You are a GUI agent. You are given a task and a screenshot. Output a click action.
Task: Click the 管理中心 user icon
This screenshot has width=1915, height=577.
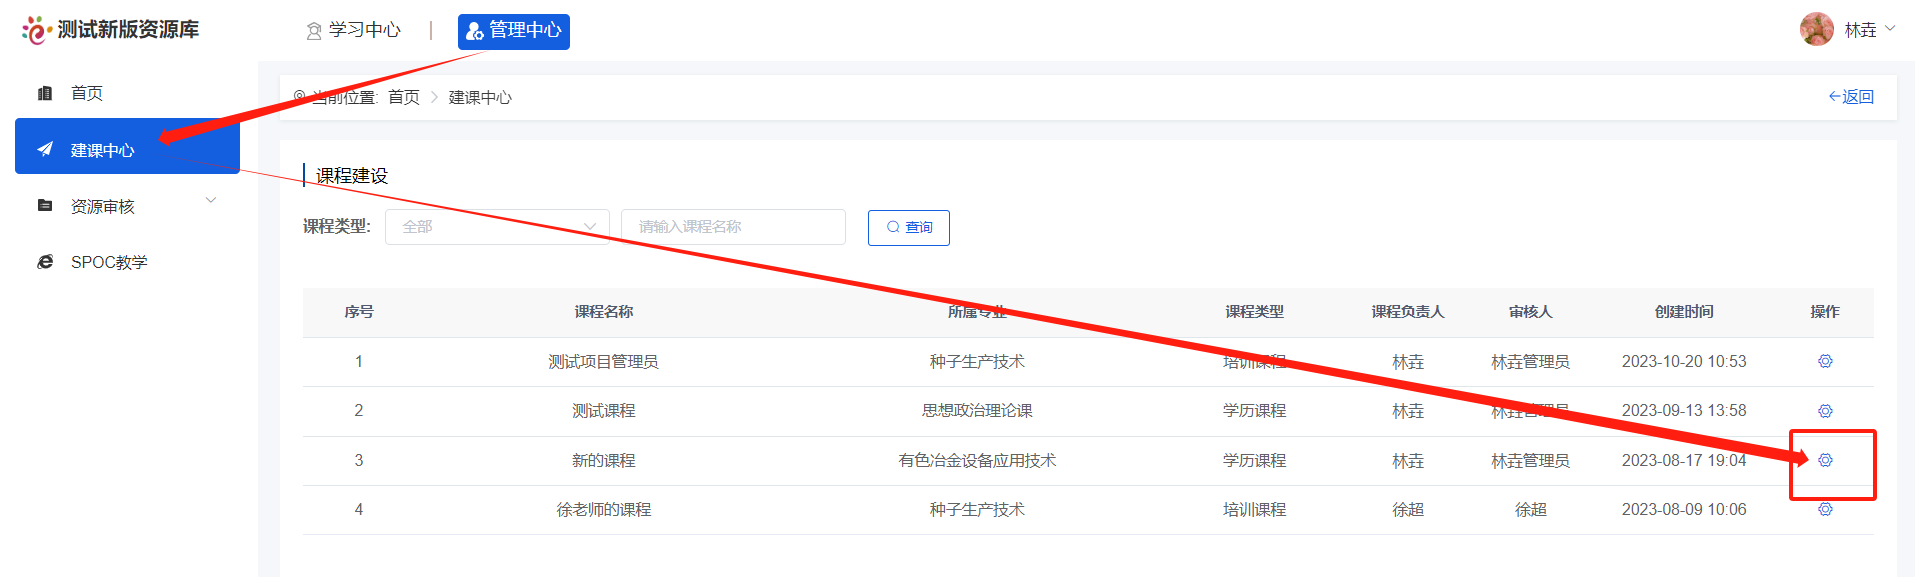[x=475, y=31]
